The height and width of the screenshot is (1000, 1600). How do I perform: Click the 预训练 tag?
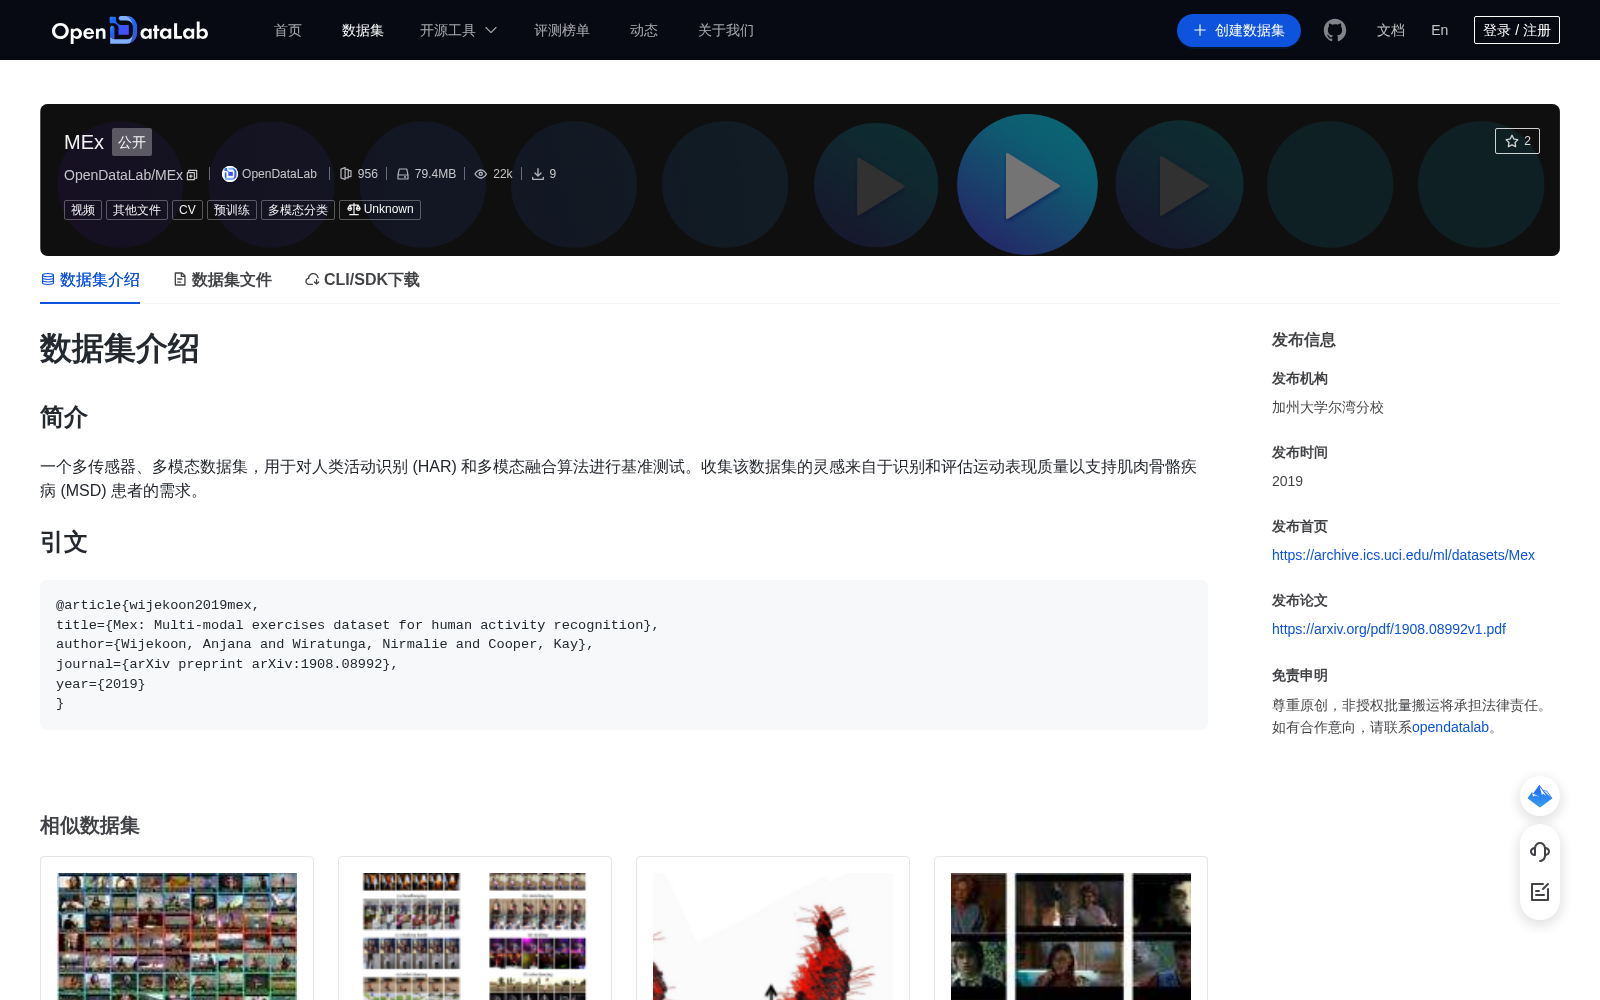[232, 210]
